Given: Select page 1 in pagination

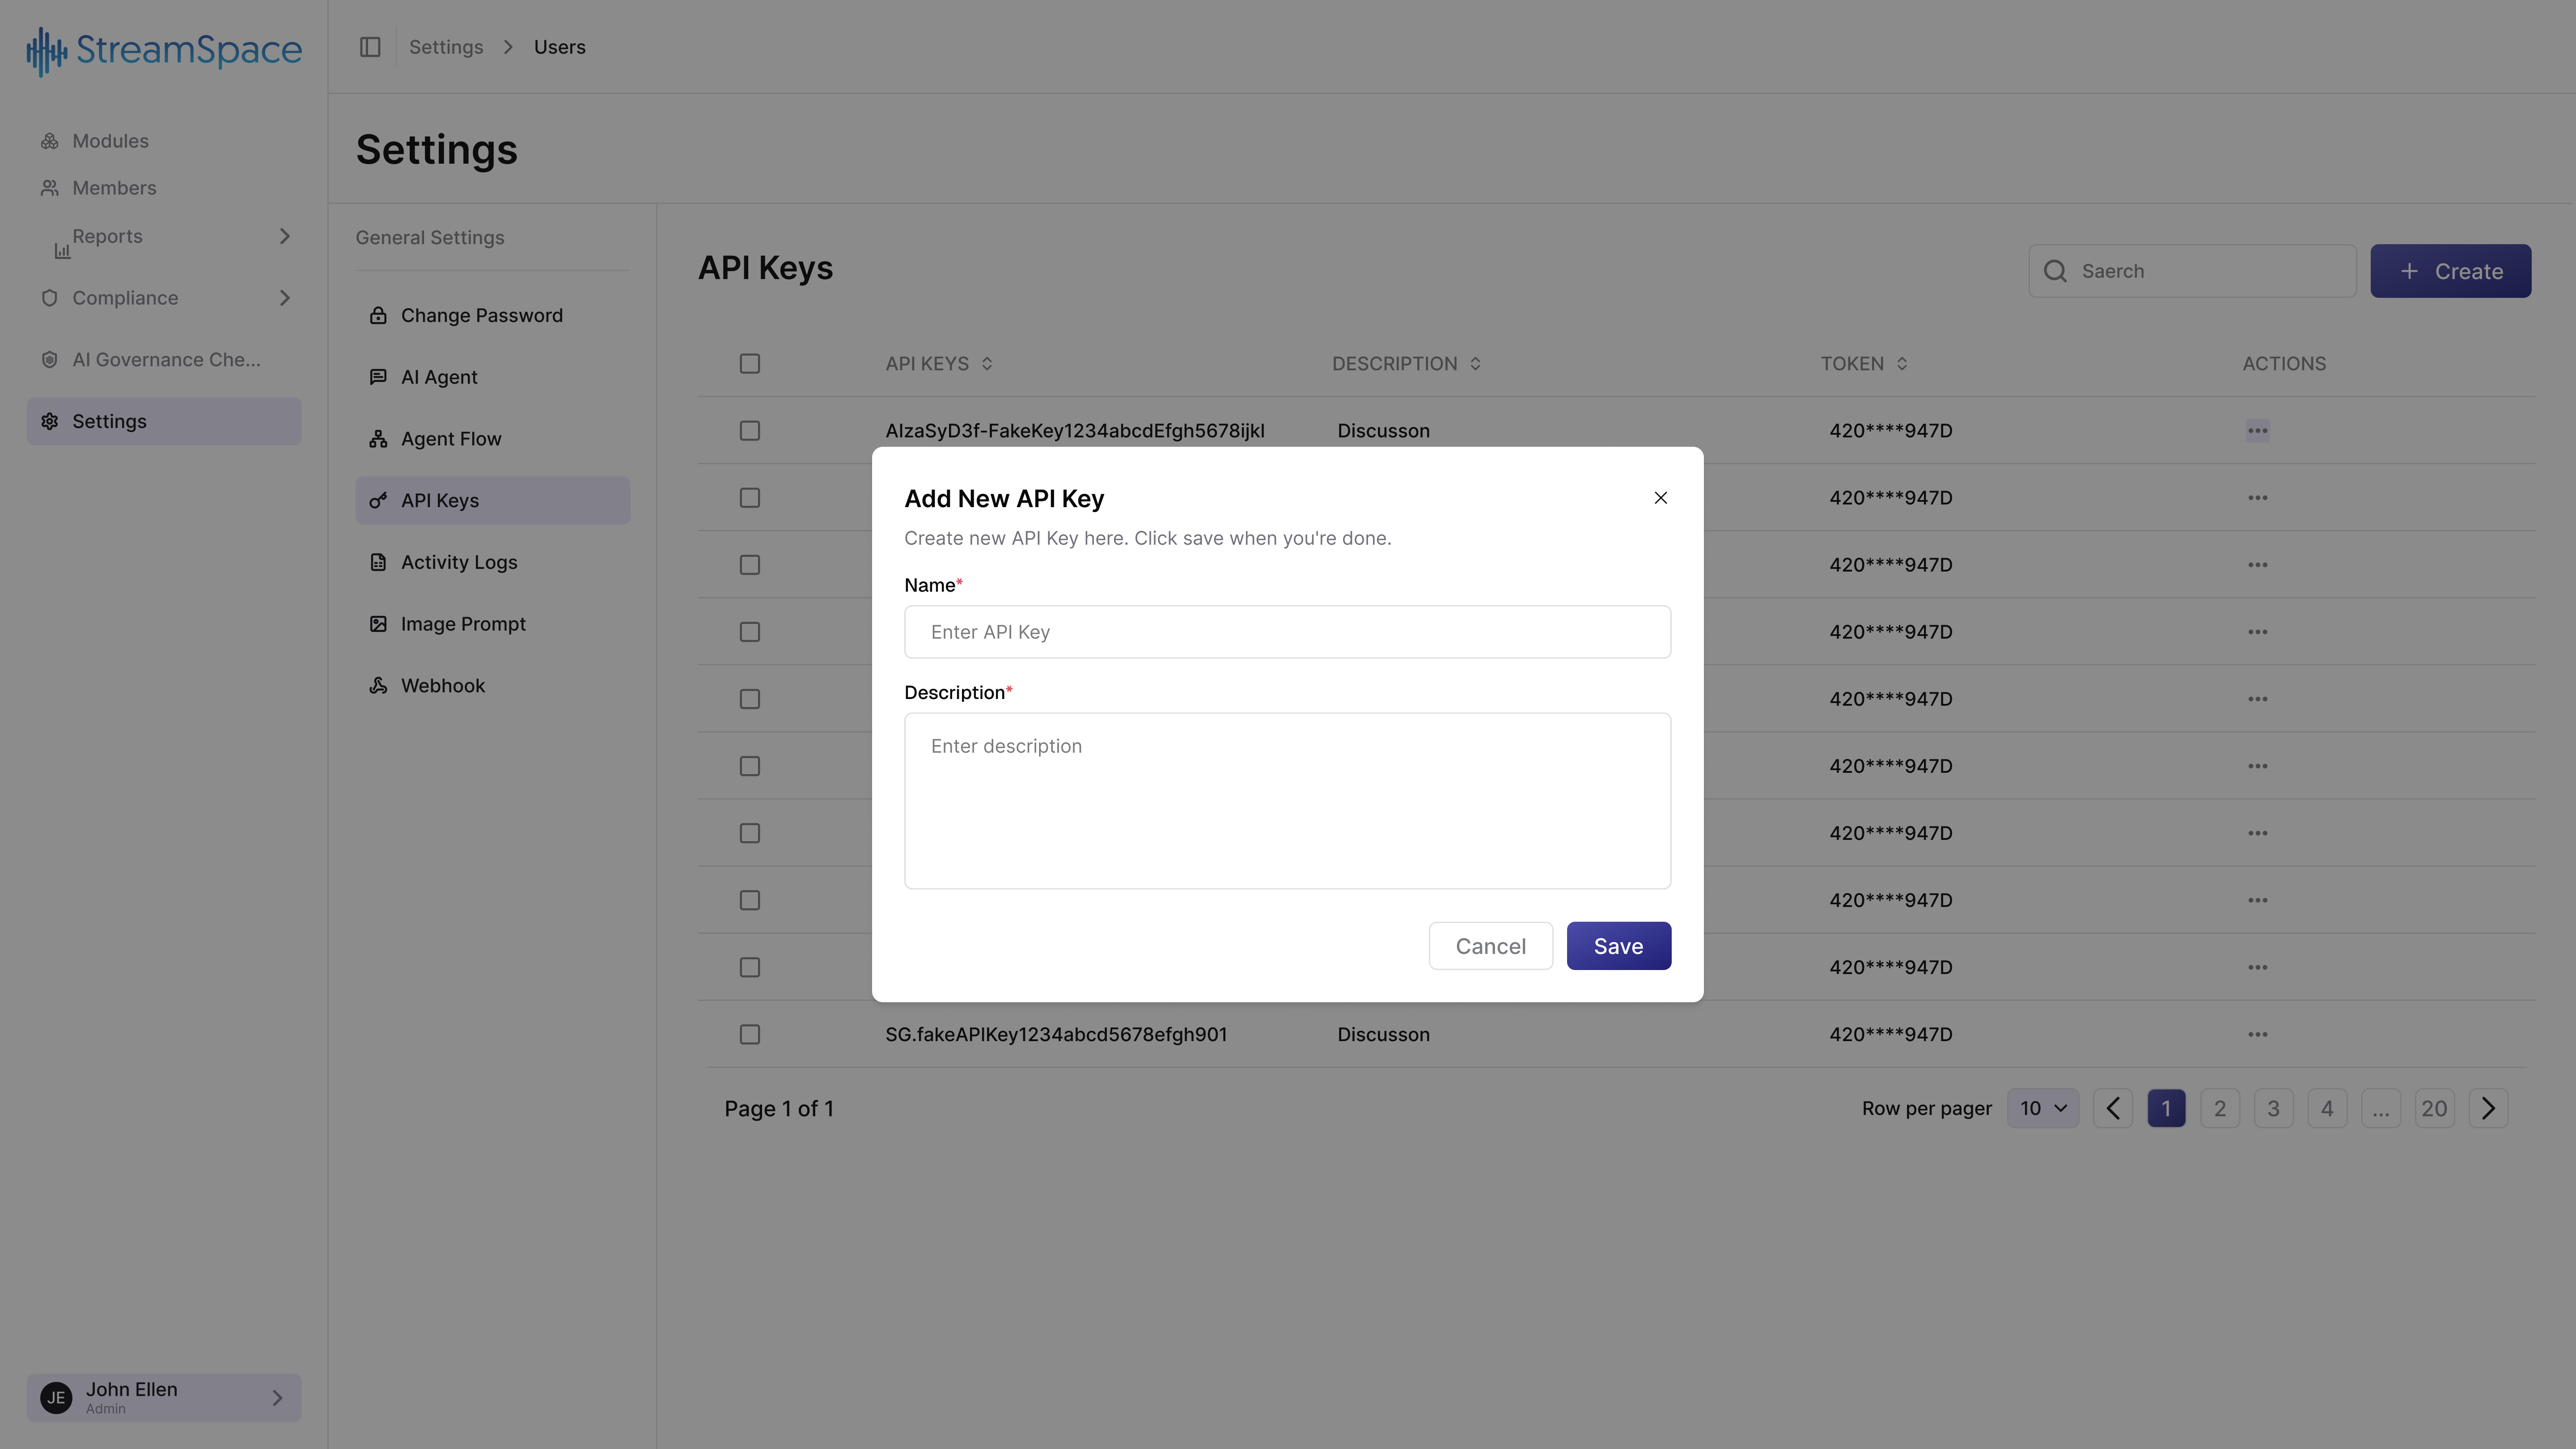Looking at the screenshot, I should tap(2167, 1109).
